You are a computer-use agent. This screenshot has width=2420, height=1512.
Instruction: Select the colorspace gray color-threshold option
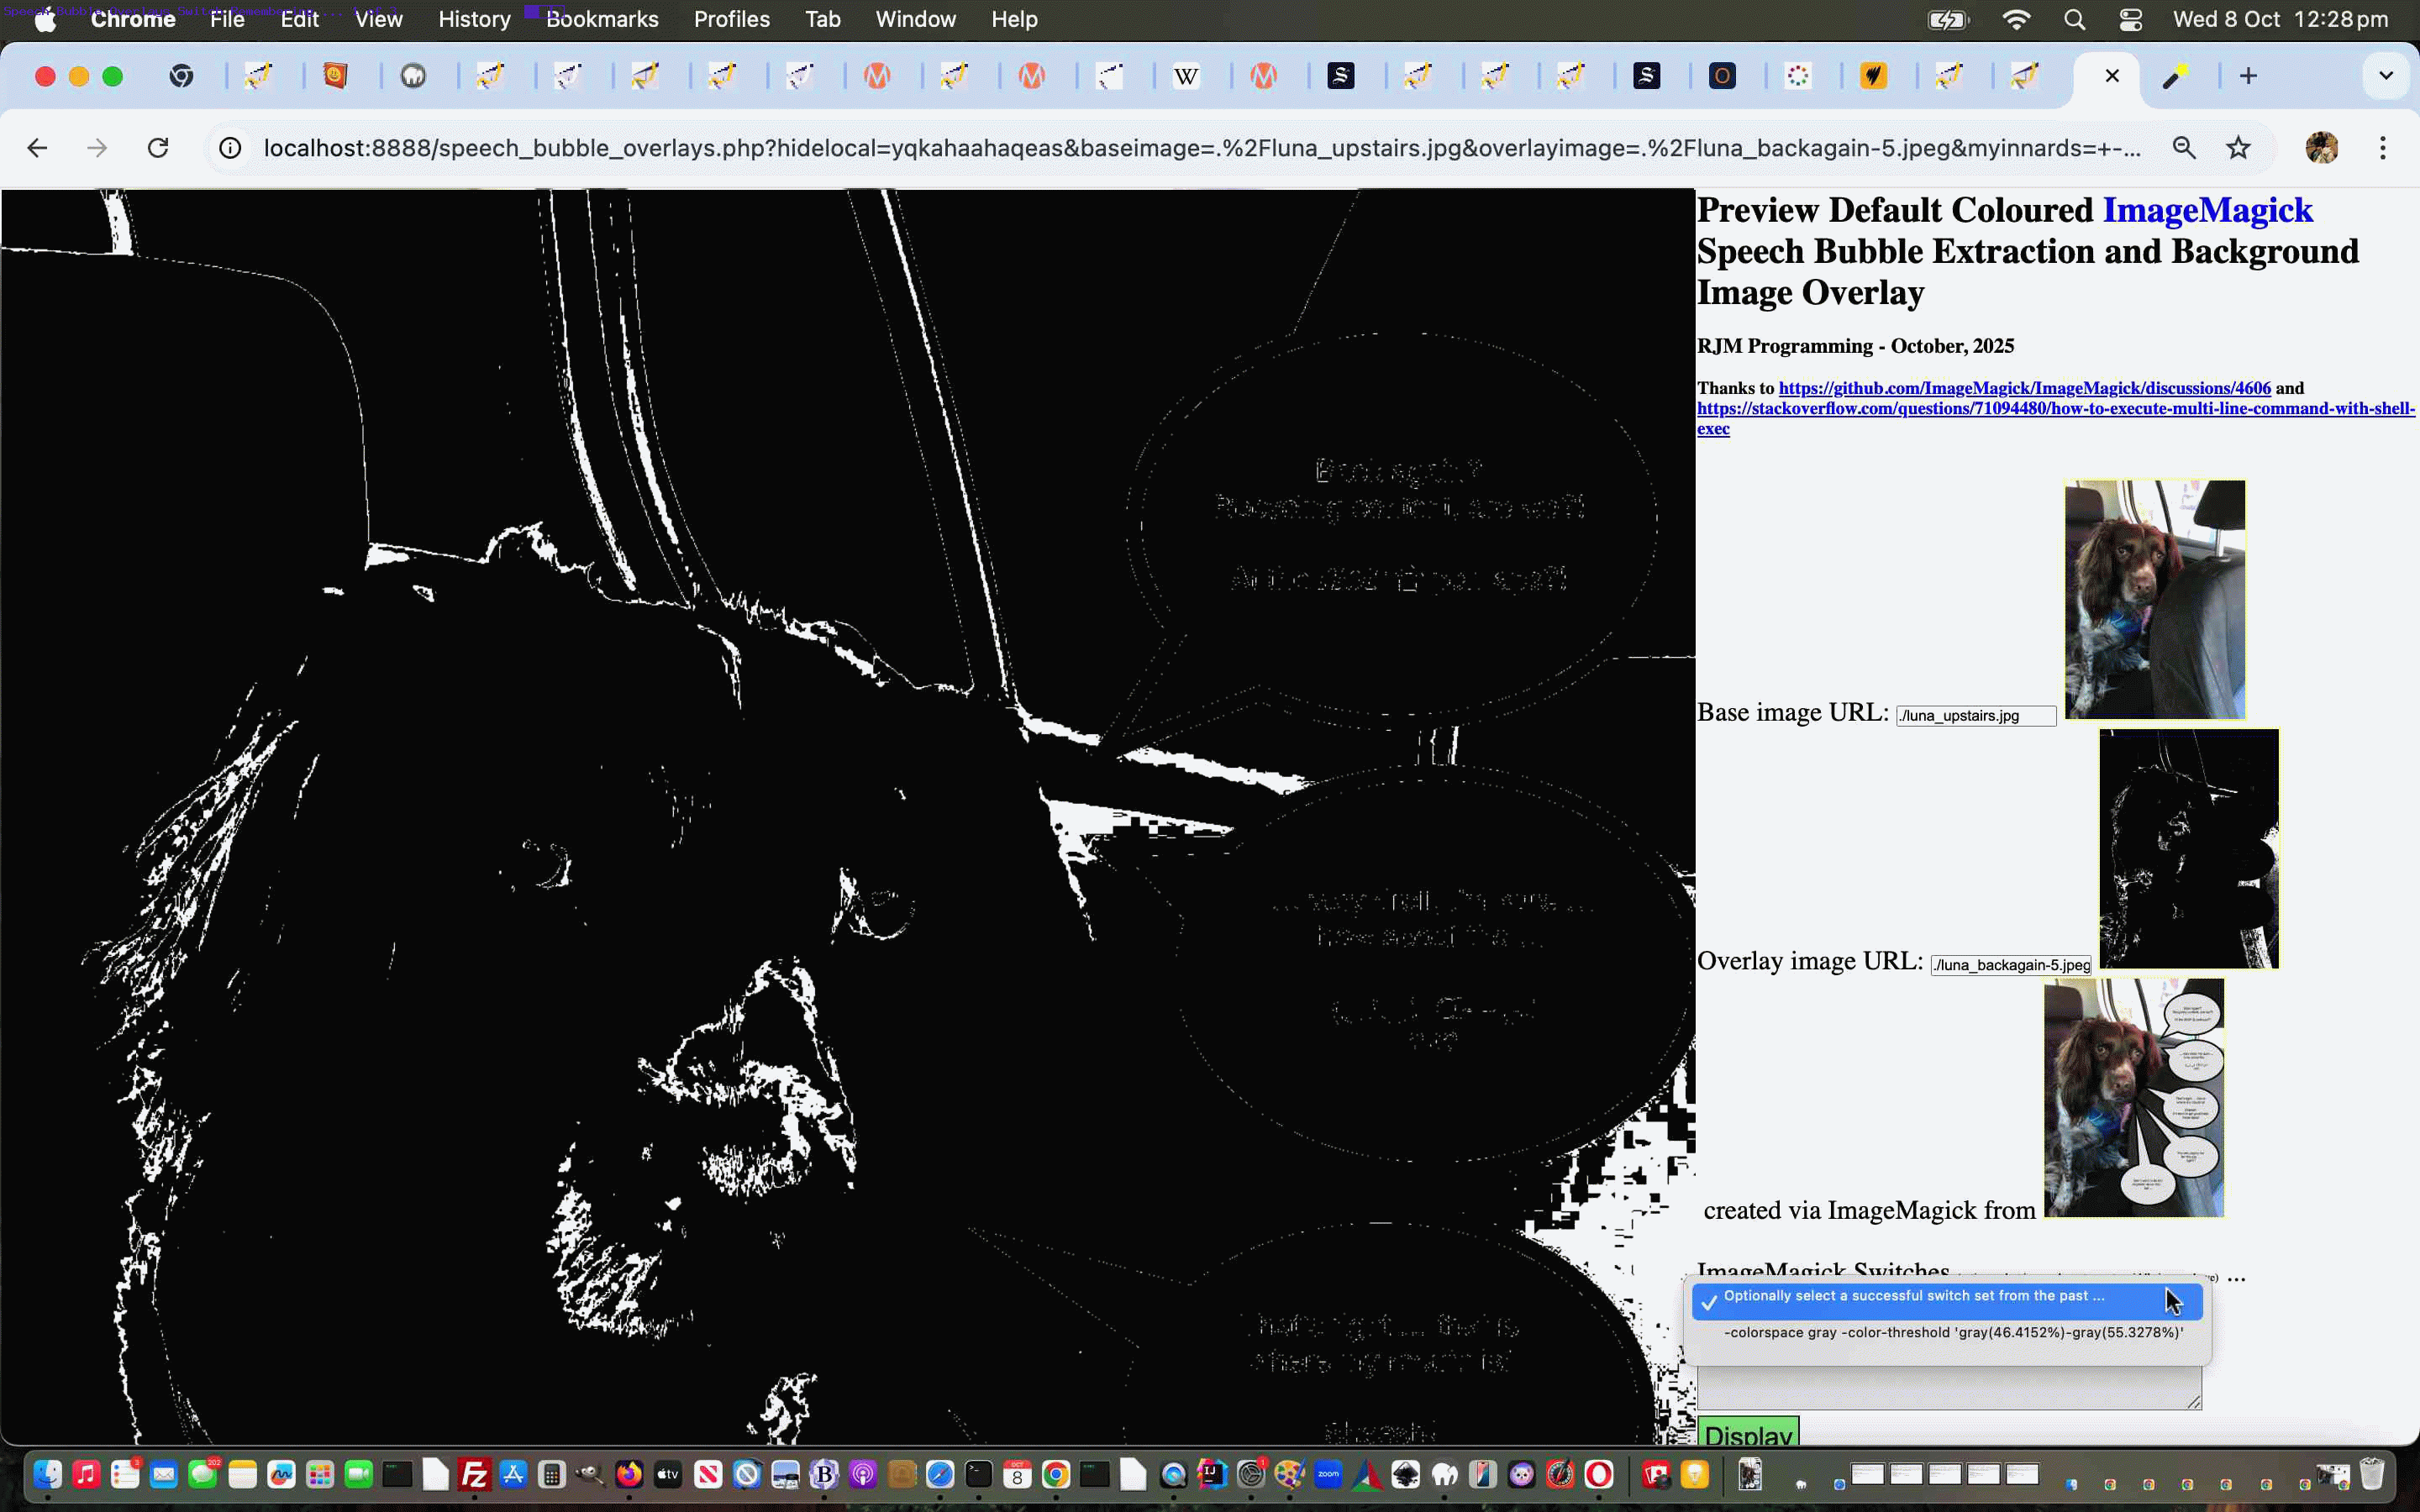1952,1332
